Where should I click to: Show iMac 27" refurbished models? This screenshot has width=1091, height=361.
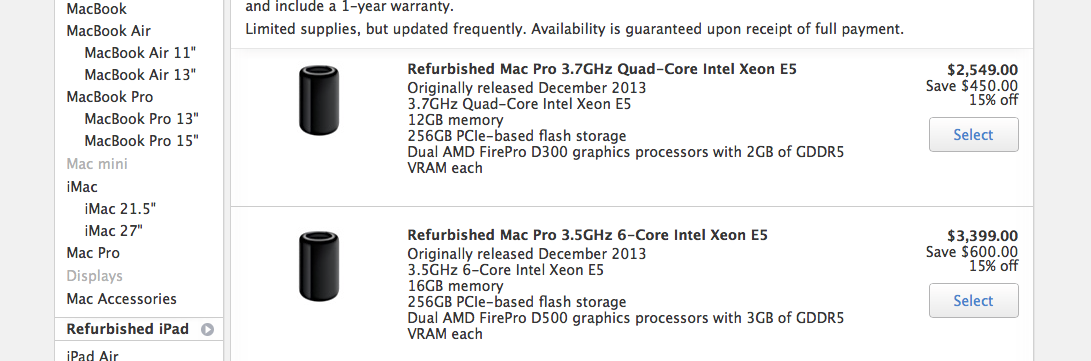[x=113, y=231]
